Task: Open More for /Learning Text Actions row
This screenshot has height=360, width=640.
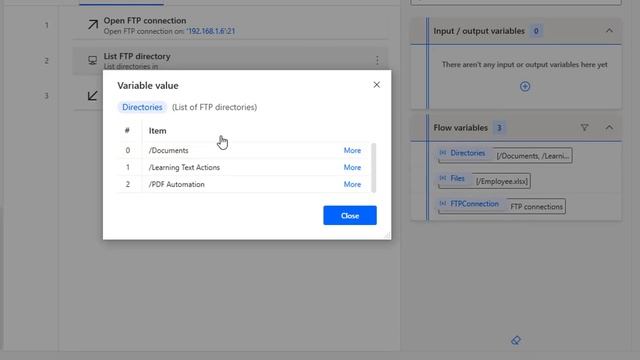Action: (352, 167)
